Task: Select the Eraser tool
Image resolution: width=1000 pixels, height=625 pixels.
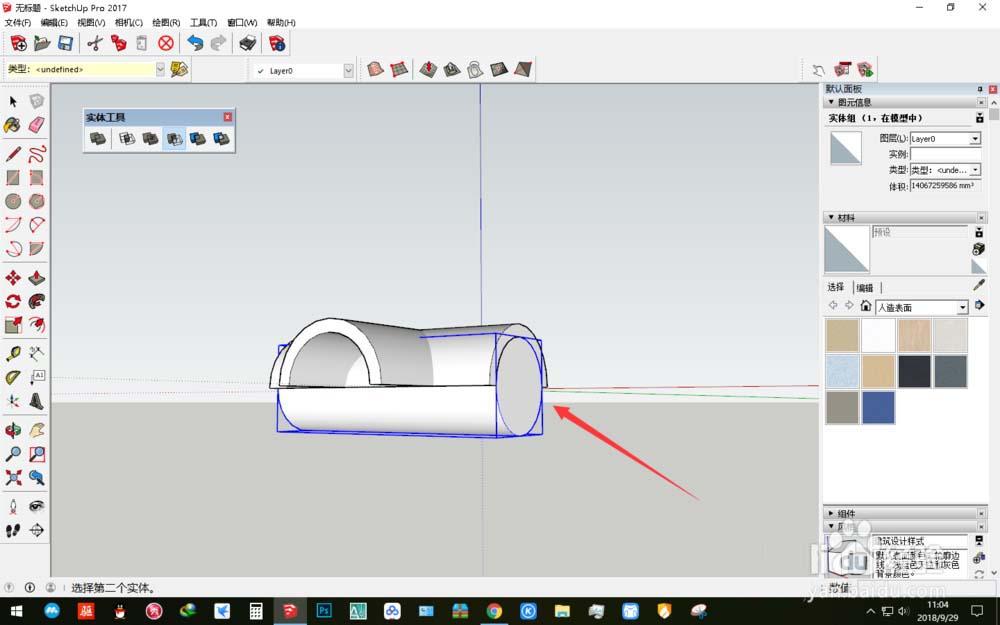Action: click(37, 125)
